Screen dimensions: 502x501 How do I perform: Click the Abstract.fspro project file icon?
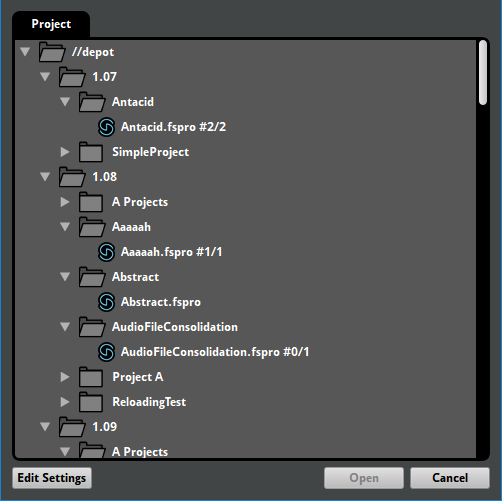[107, 302]
